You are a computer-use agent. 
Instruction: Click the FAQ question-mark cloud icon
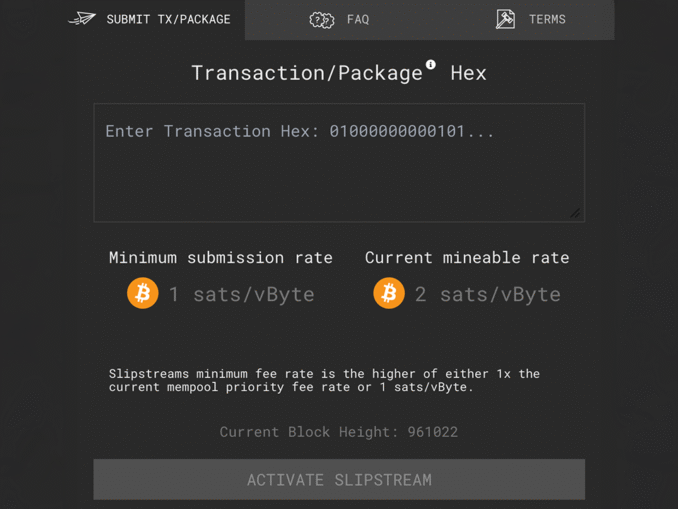coord(322,20)
